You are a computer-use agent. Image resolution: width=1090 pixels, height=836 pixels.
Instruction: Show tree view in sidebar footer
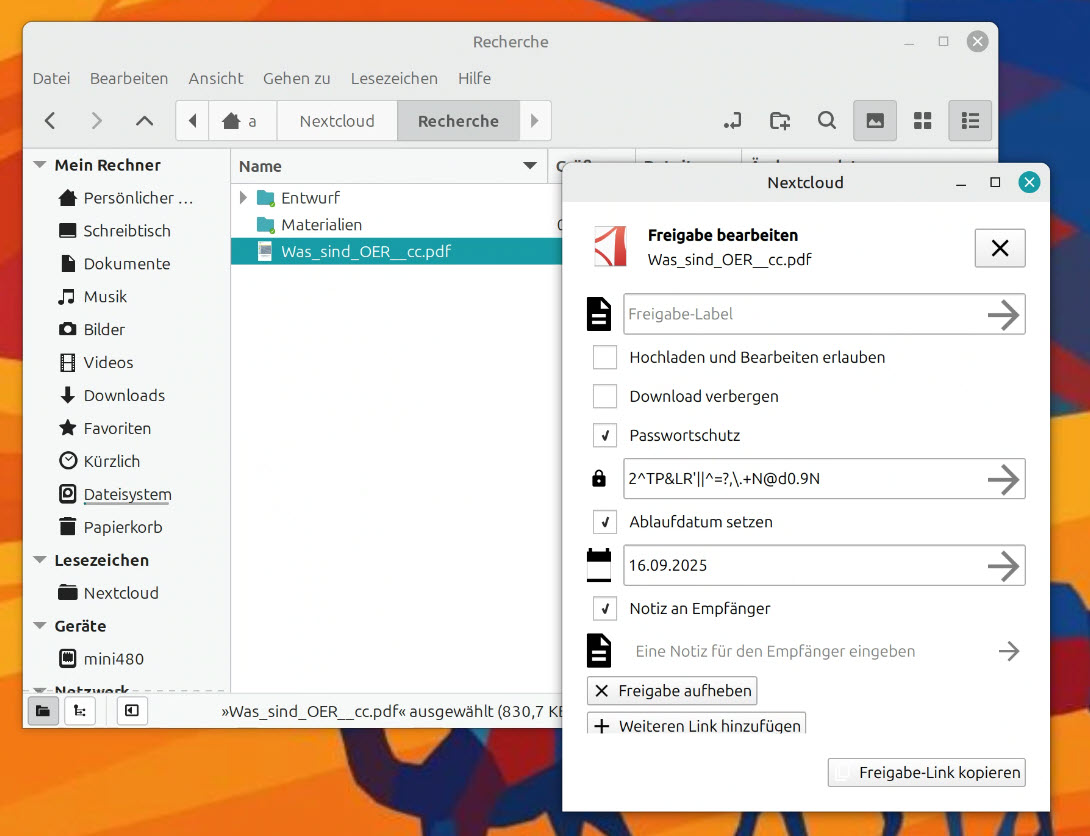[80, 711]
